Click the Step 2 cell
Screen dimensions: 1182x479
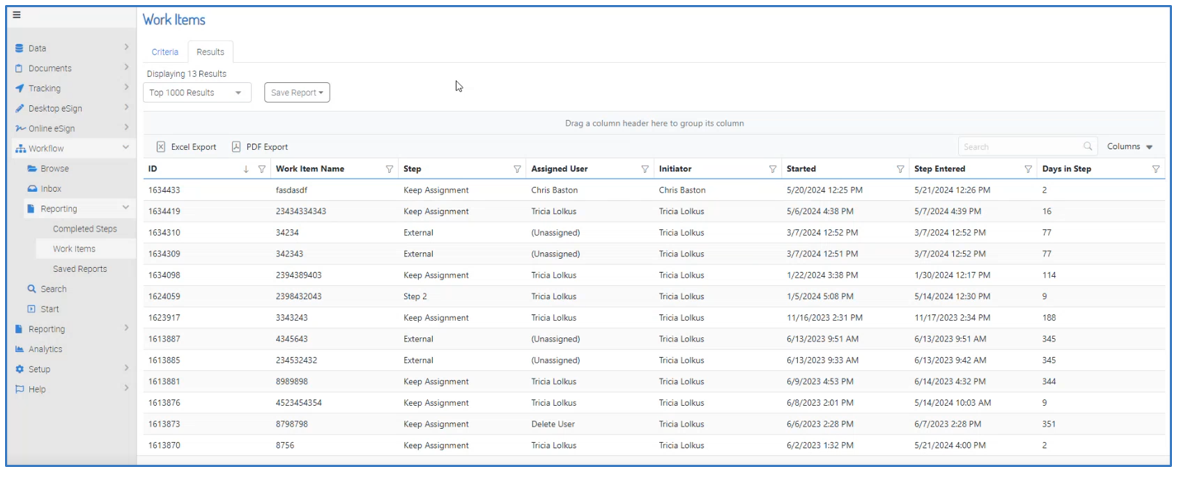(x=415, y=296)
